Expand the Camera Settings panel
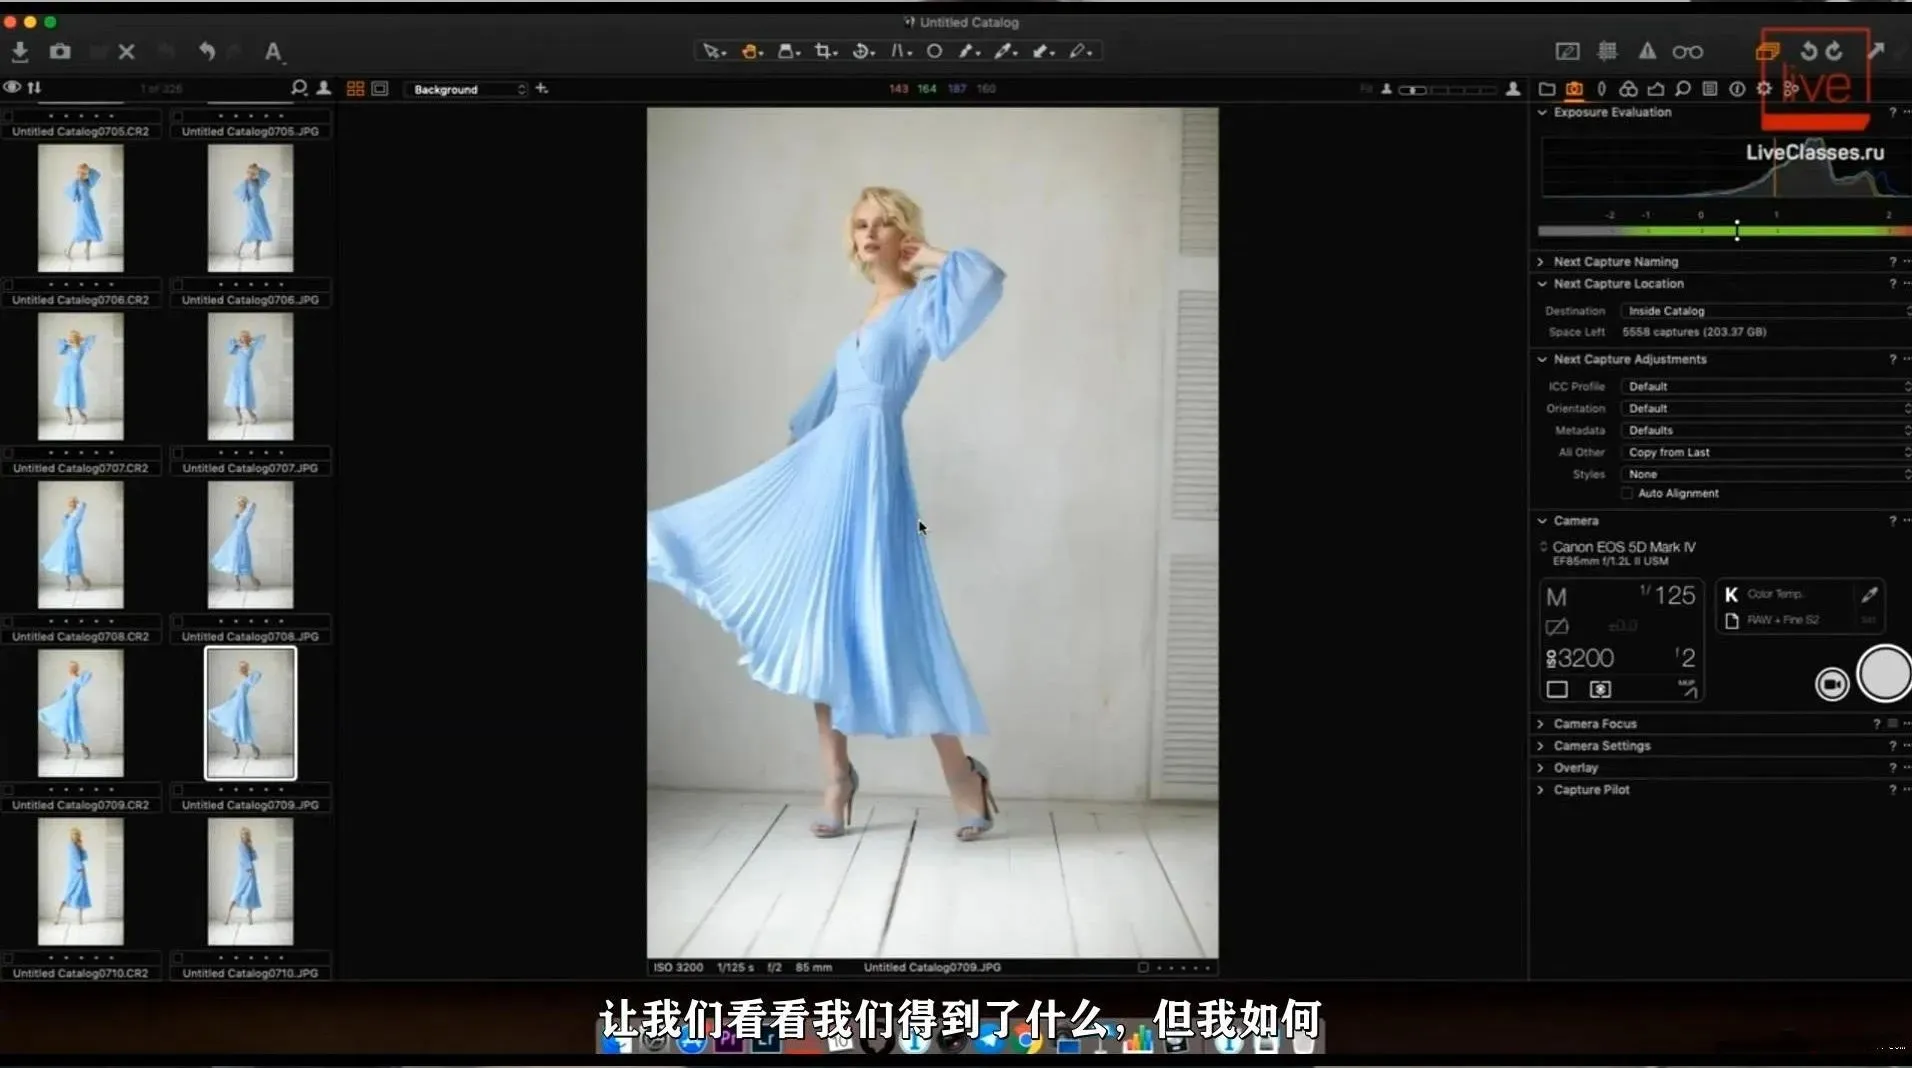The height and width of the screenshot is (1068, 1912). (x=1541, y=746)
